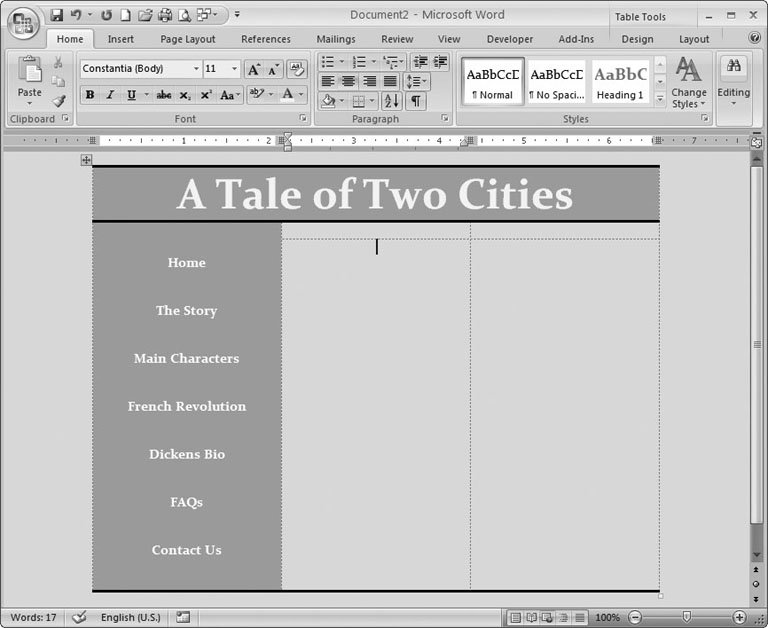
Task: Click the Sort icon in Paragraph group
Action: tap(391, 101)
